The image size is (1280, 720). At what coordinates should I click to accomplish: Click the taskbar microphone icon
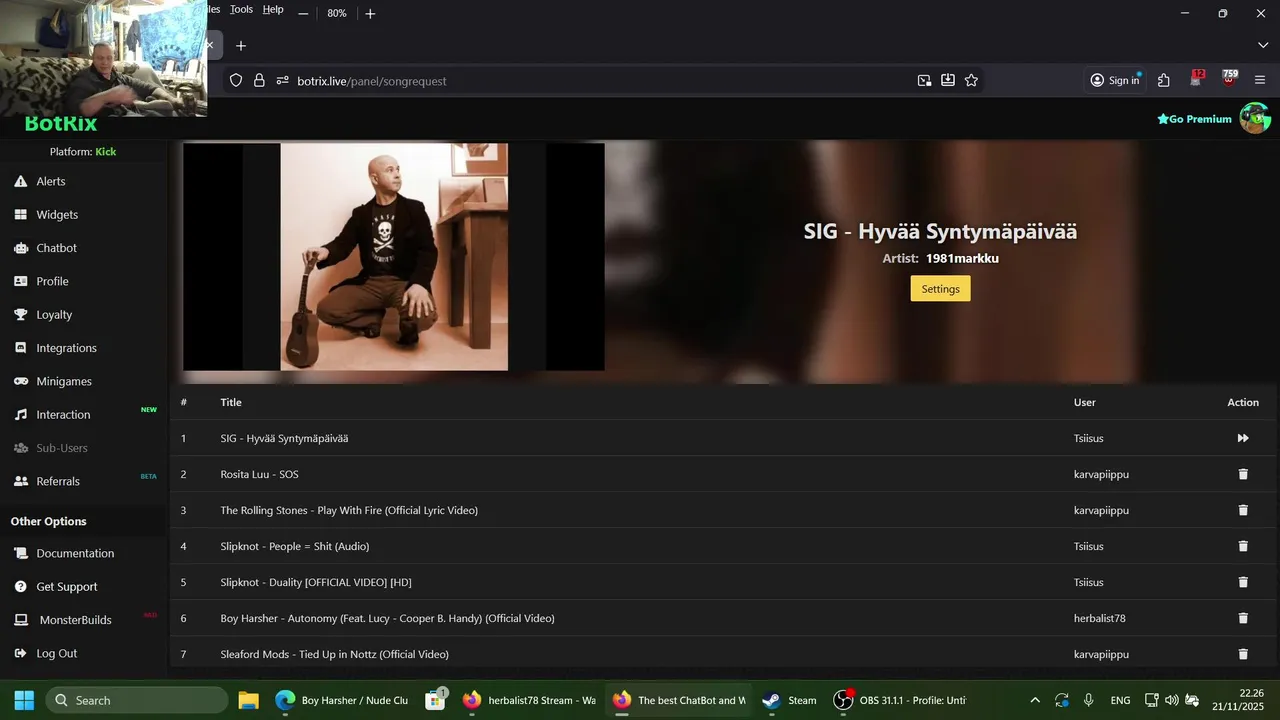[1088, 700]
